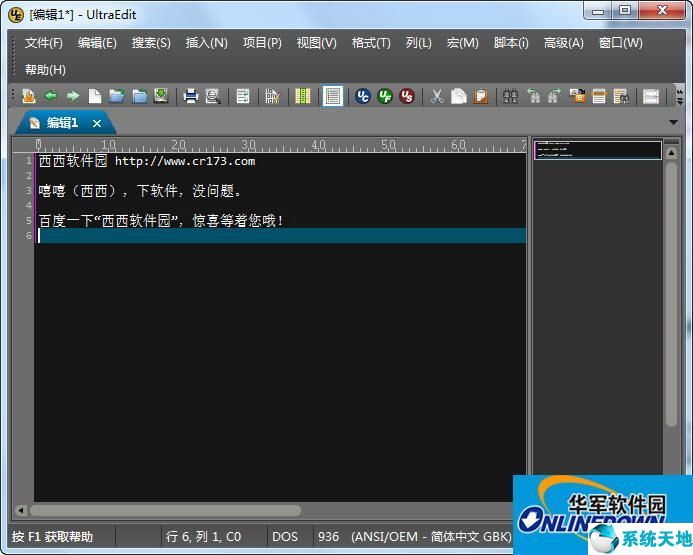Copy selection with the pages icon
The width and height of the screenshot is (693, 555).
point(459,96)
